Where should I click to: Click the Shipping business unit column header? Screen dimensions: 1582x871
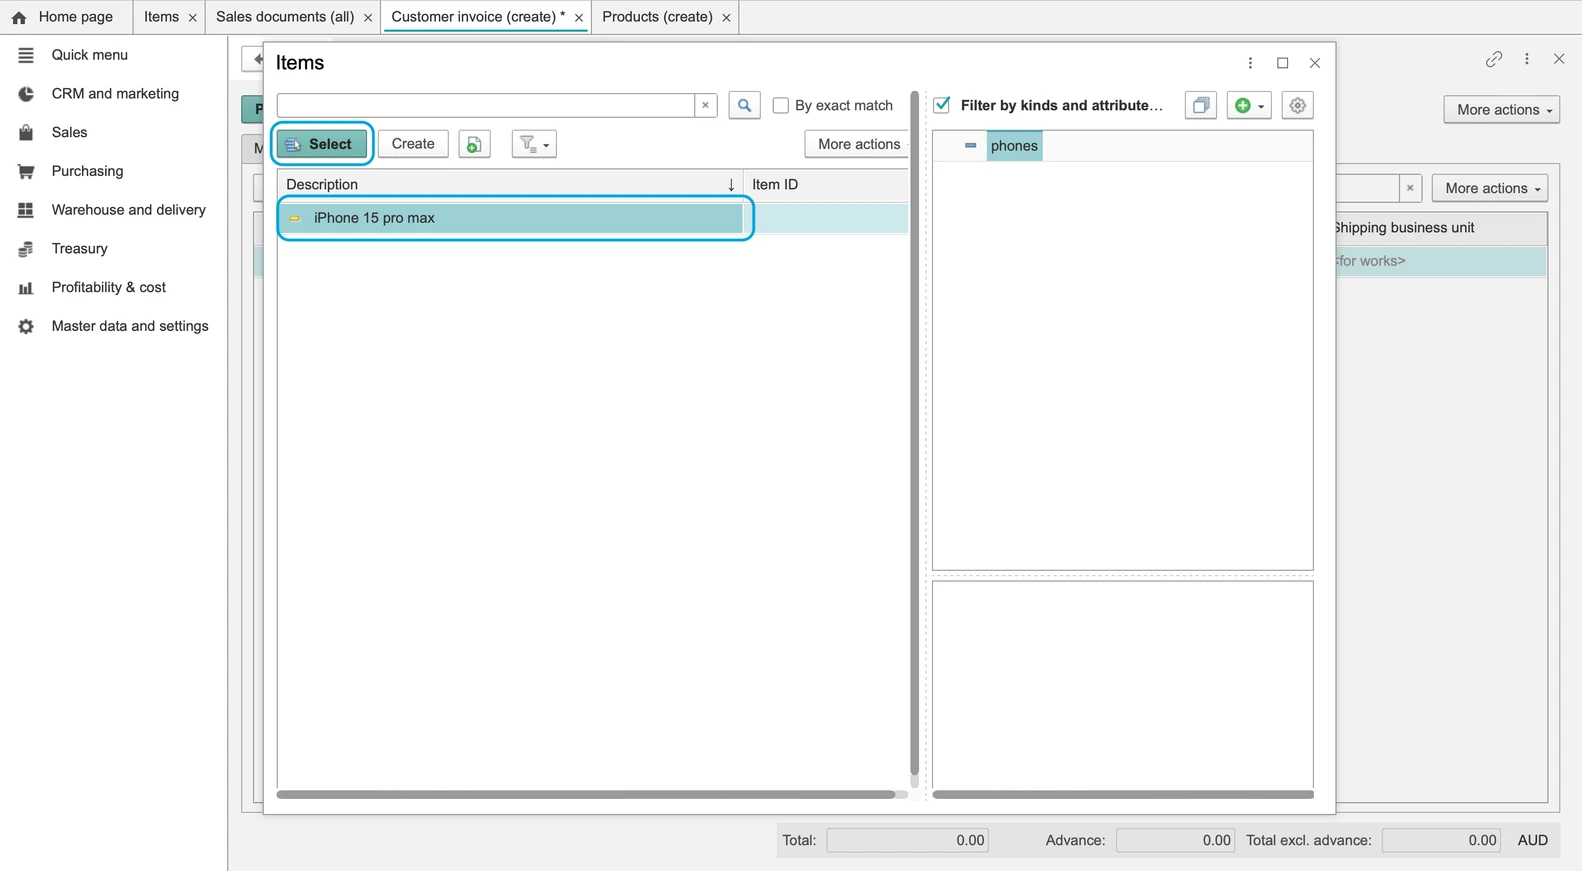pos(1441,228)
